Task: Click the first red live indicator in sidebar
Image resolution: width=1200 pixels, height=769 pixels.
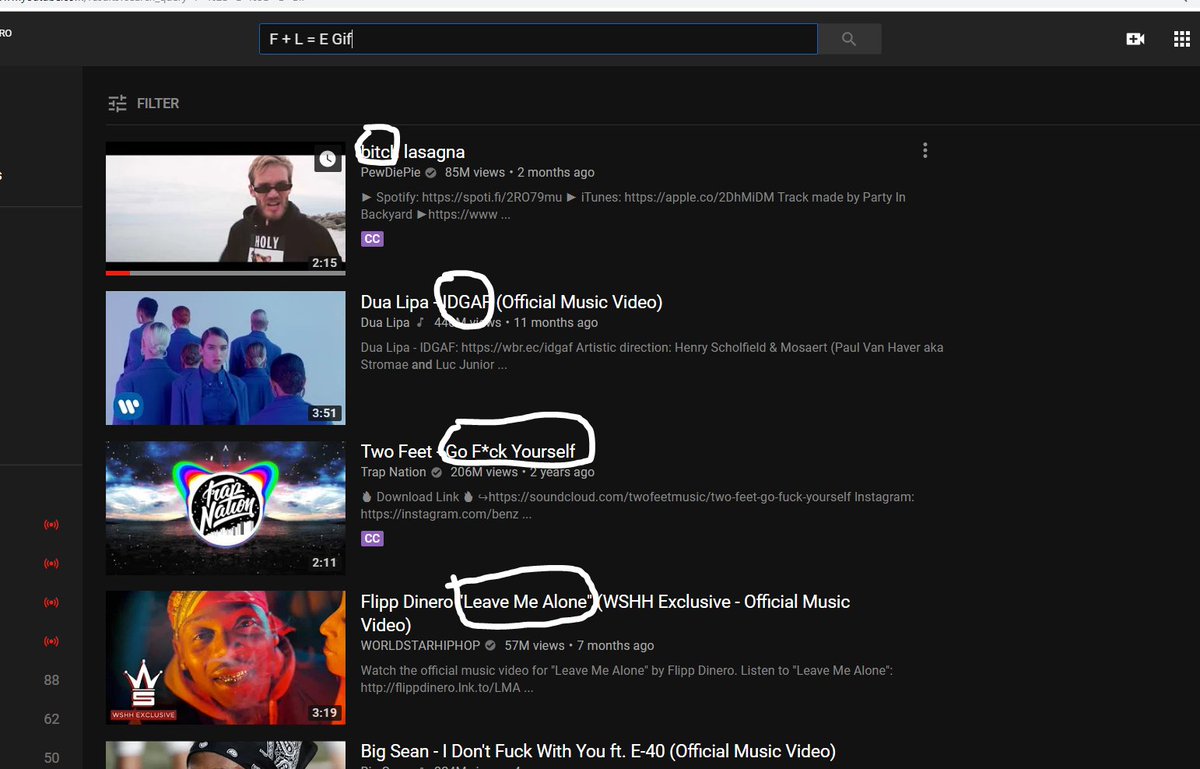Action: point(52,524)
